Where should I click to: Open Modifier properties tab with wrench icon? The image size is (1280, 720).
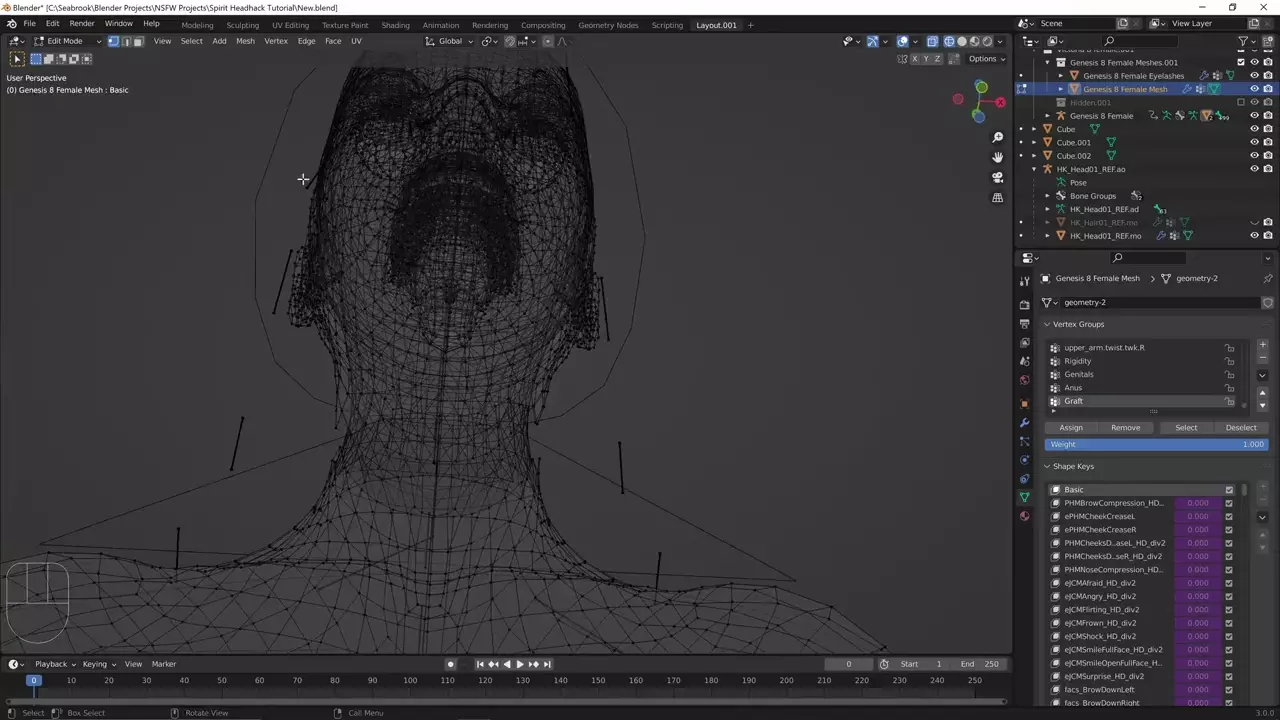[x=1024, y=423]
